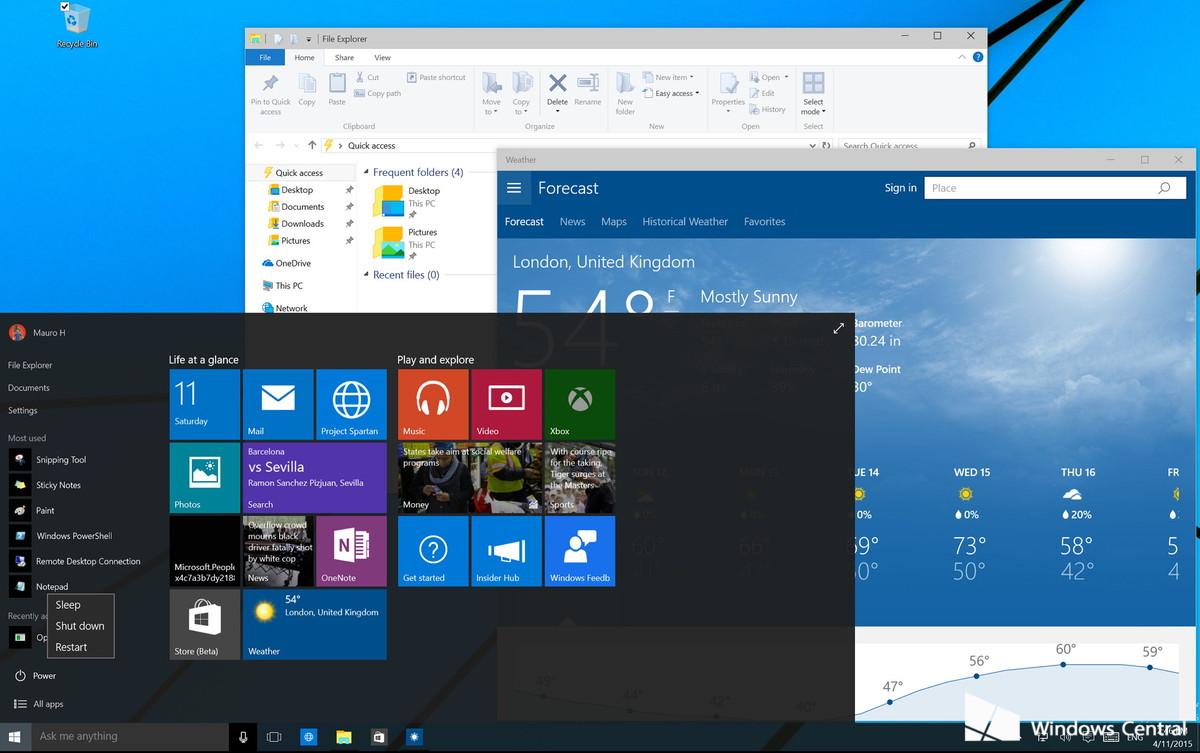This screenshot has height=753, width=1200.
Task: Open the Weather app hamburger menu
Action: click(x=514, y=188)
